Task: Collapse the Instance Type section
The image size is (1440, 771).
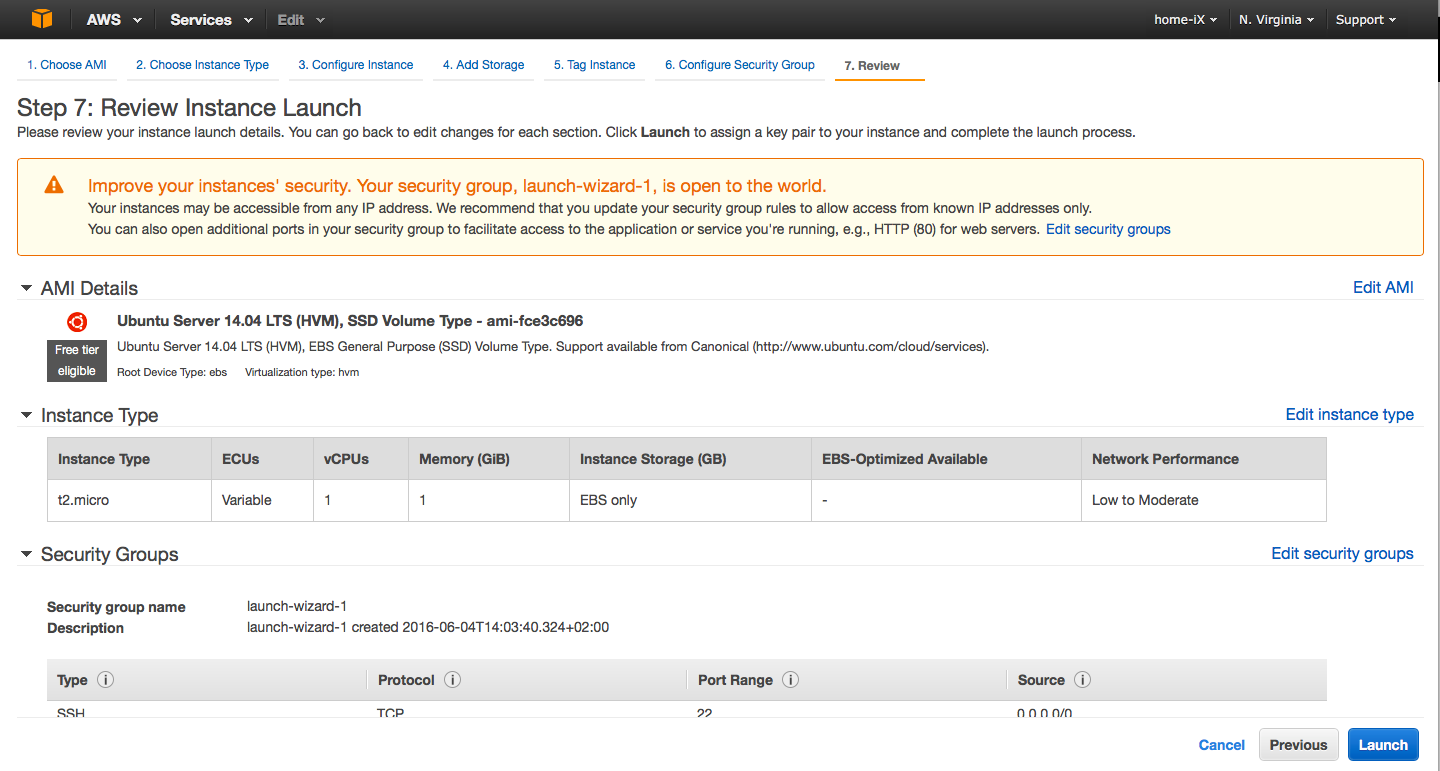Action: pyautogui.click(x=27, y=415)
